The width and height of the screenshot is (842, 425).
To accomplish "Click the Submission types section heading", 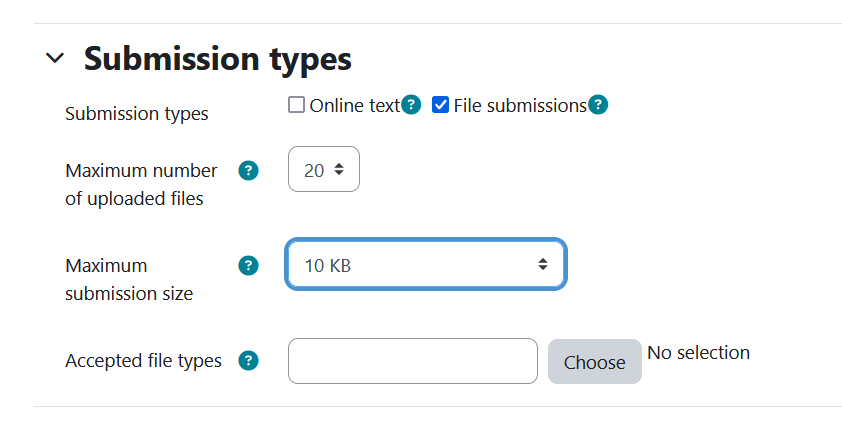I will click(217, 58).
